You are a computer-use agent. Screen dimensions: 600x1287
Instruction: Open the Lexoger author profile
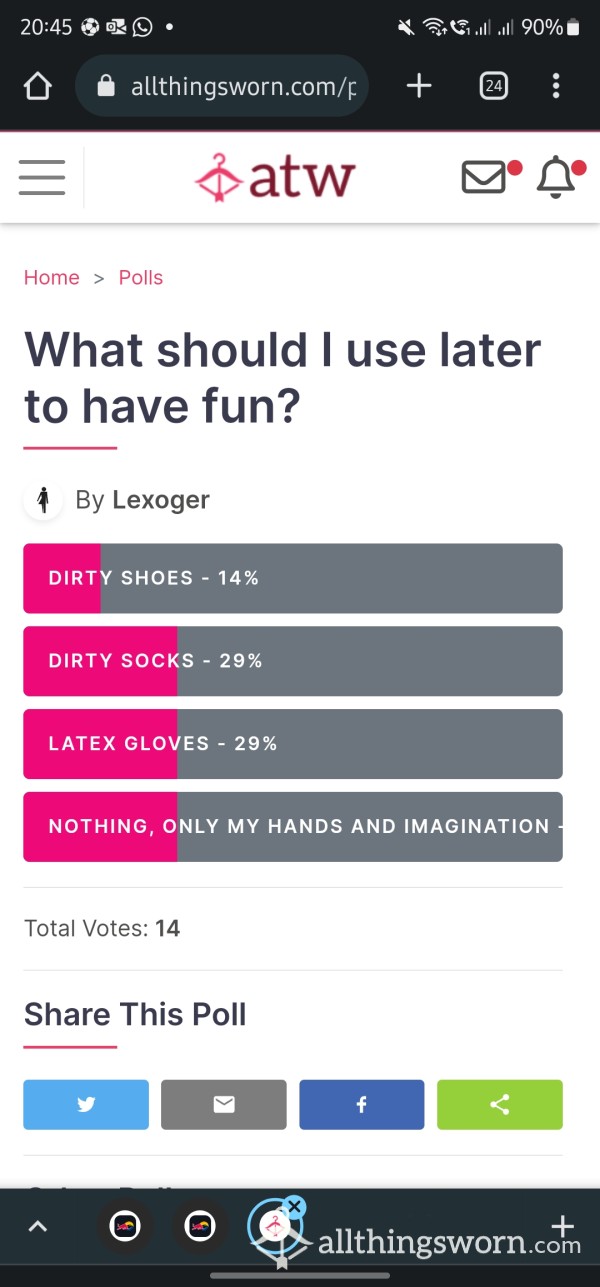pos(161,500)
